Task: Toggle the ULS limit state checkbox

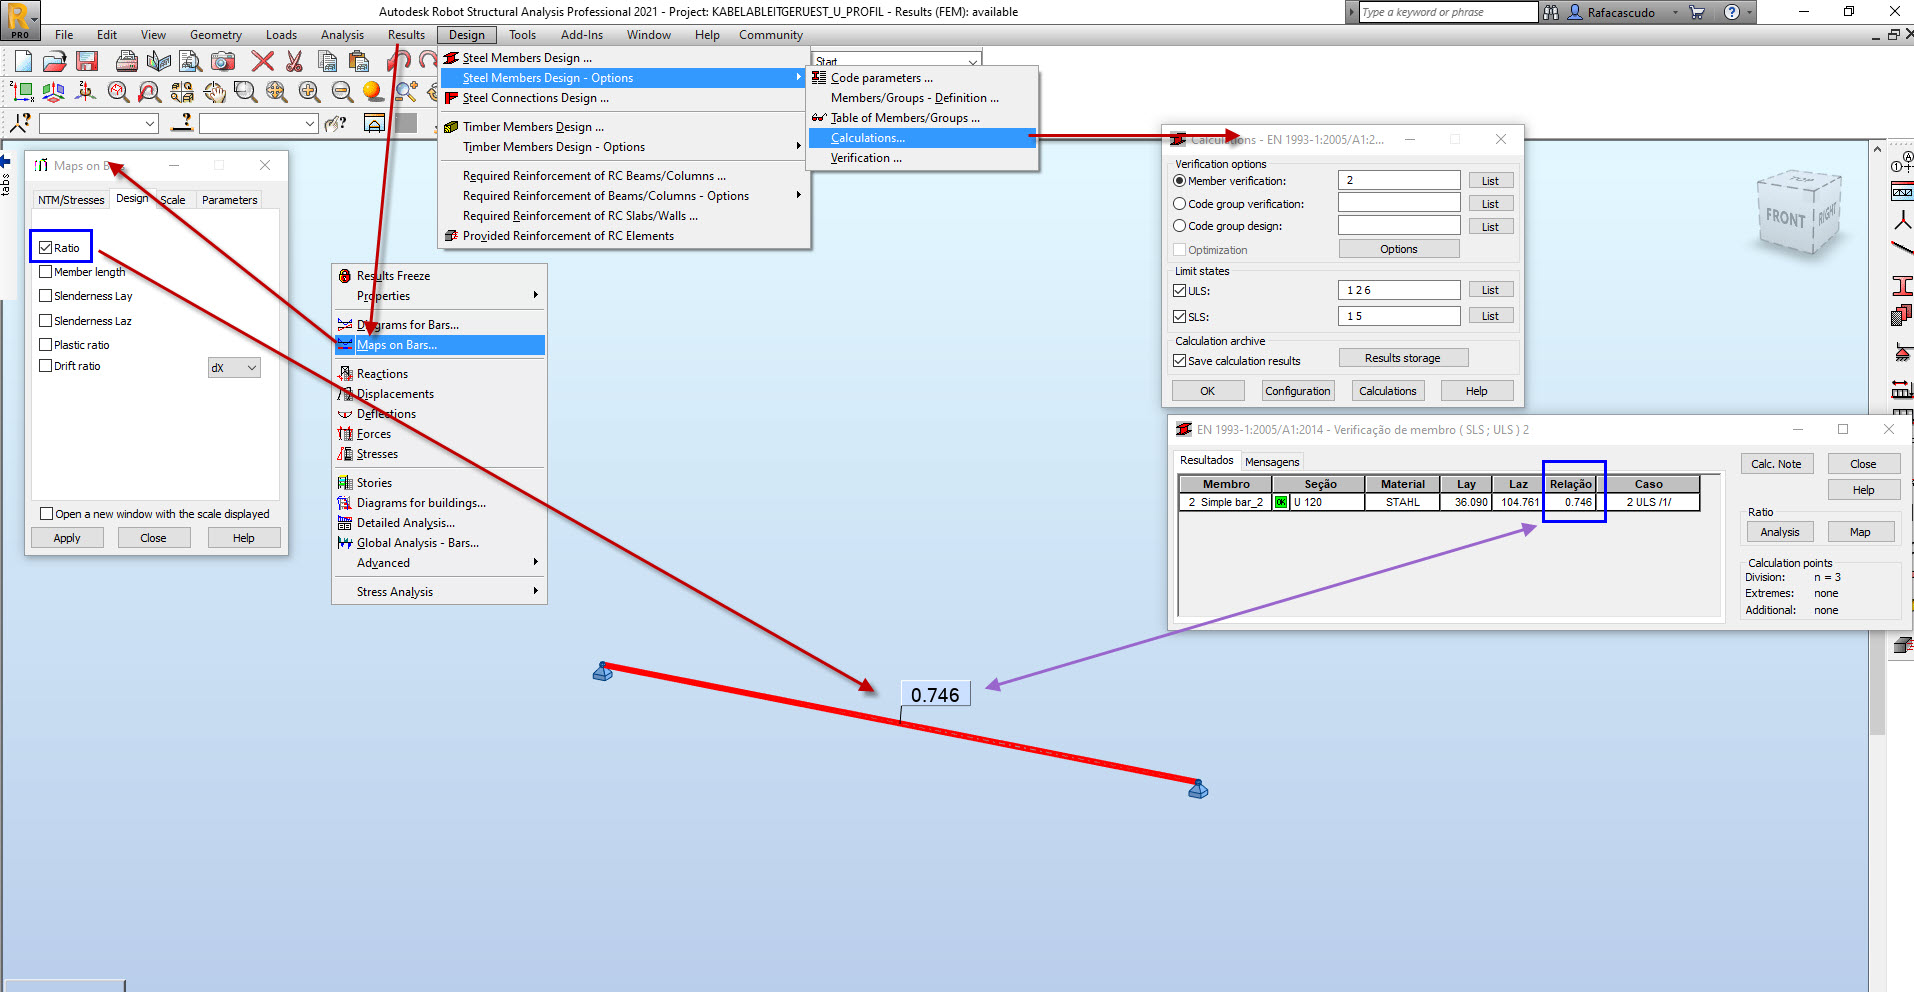Action: pos(1179,290)
